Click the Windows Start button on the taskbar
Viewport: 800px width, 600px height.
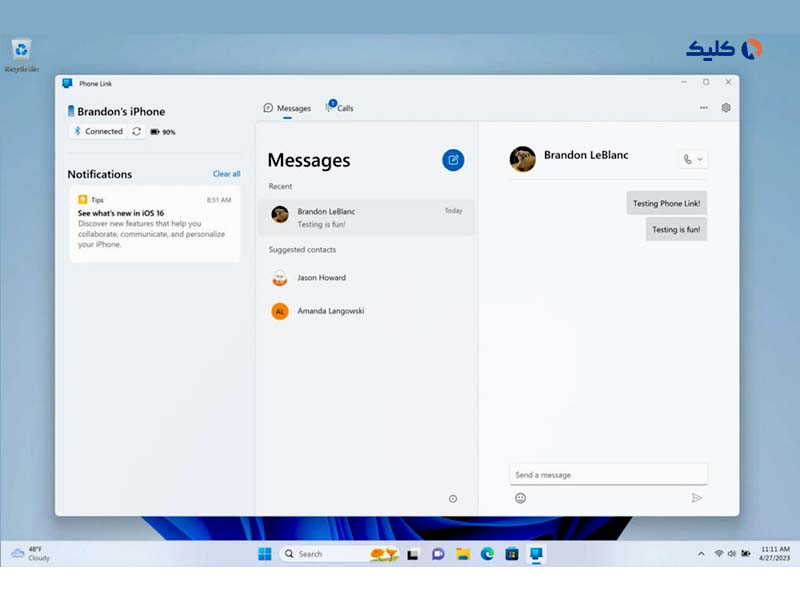coord(265,554)
